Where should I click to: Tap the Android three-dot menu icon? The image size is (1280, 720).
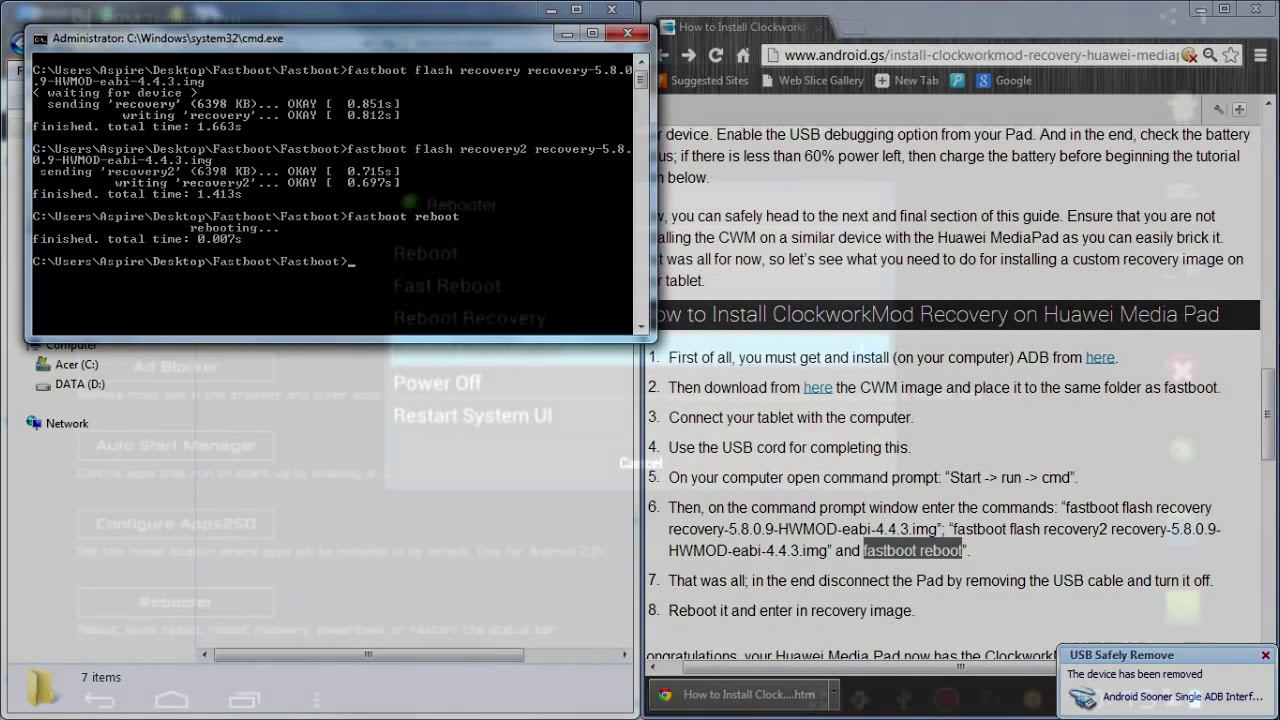pos(317,701)
